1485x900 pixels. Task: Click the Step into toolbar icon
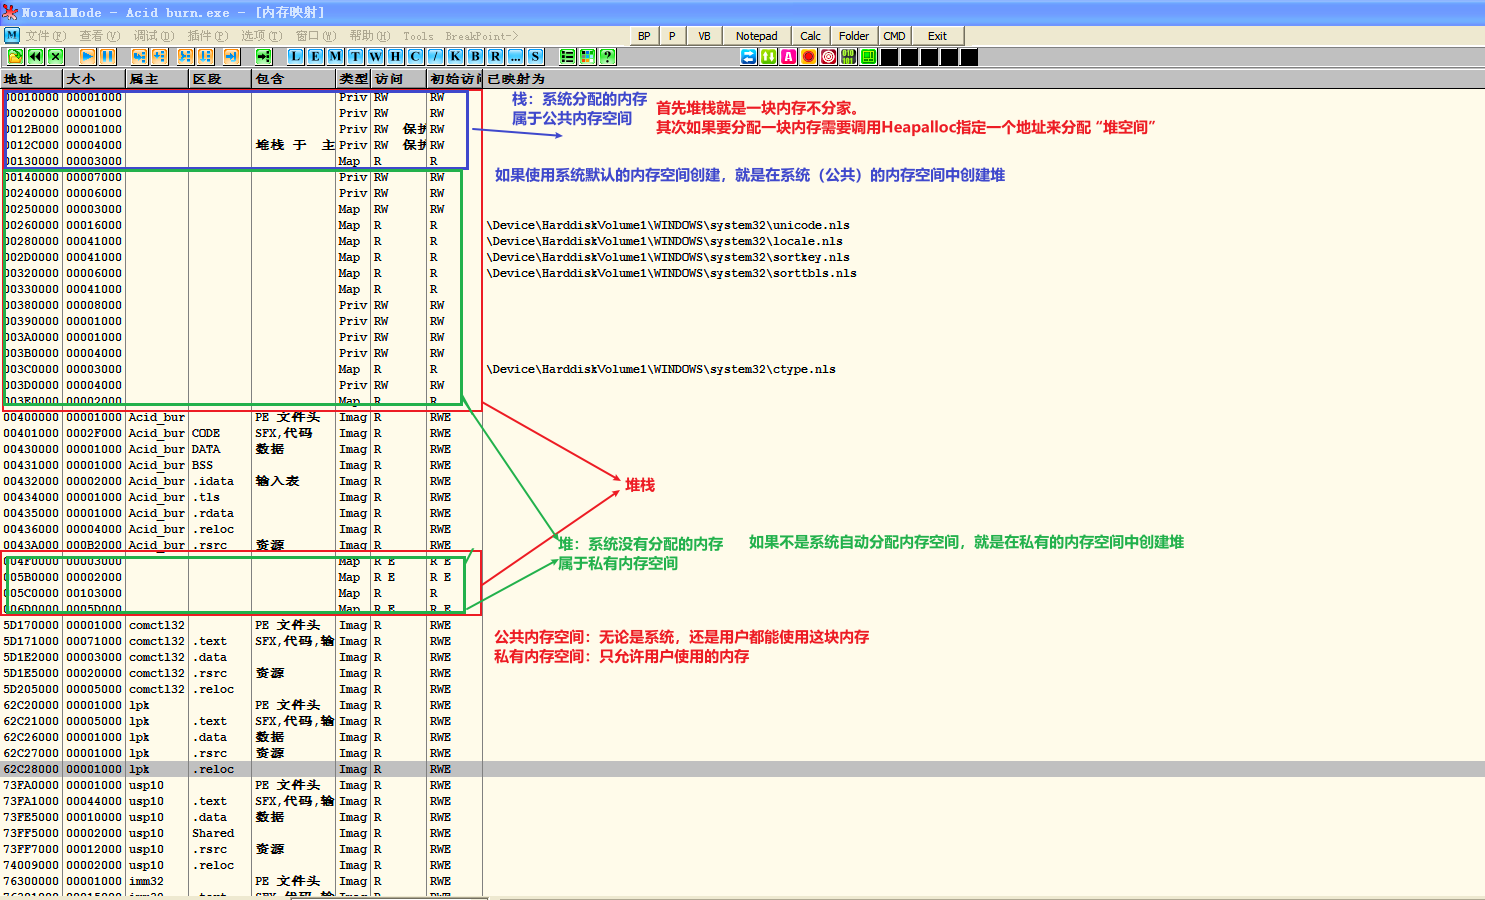(x=139, y=57)
